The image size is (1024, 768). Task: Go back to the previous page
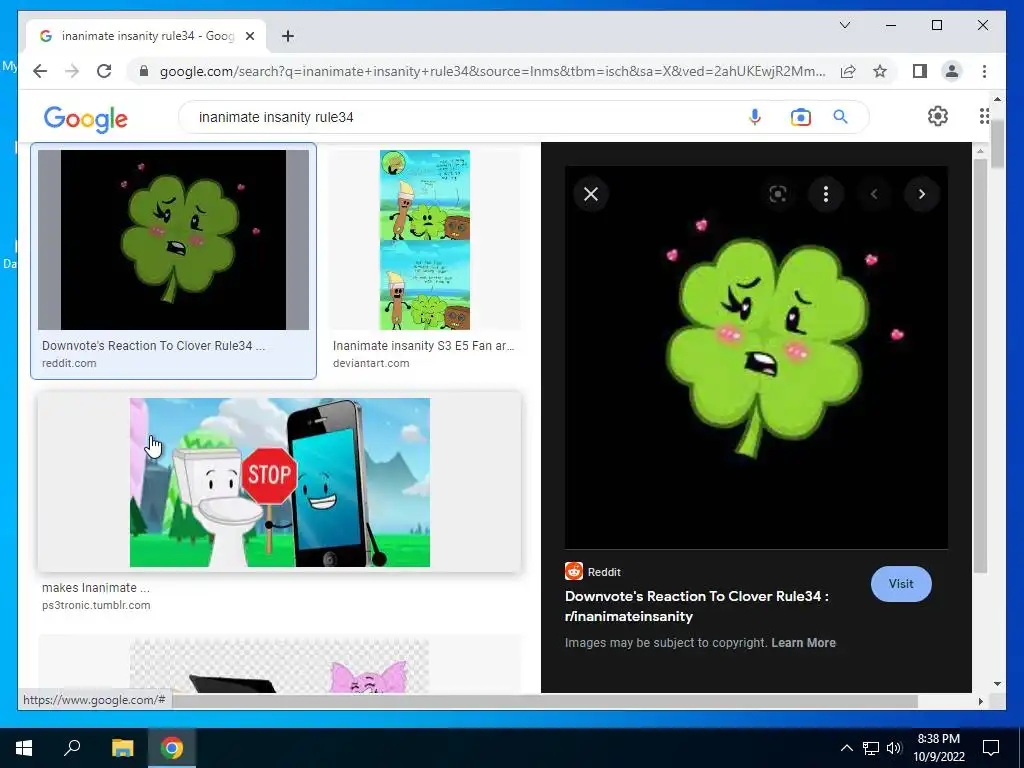(40, 71)
